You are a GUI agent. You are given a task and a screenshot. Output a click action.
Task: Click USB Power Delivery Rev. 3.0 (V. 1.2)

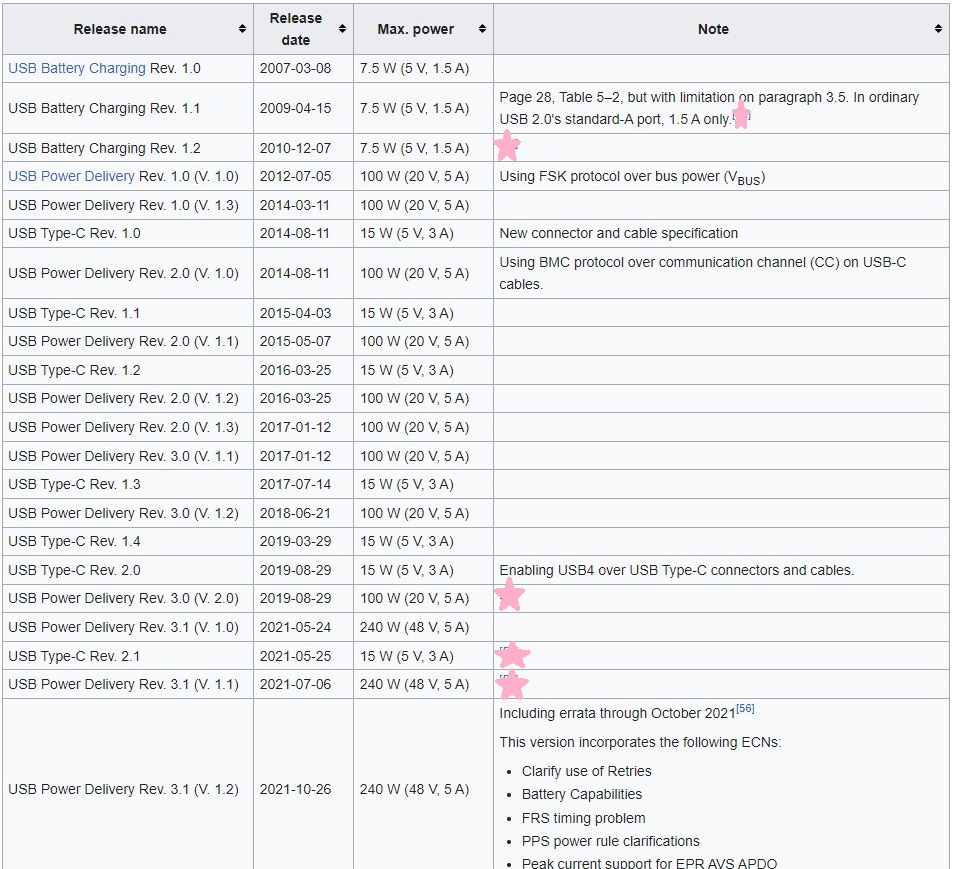click(x=123, y=514)
